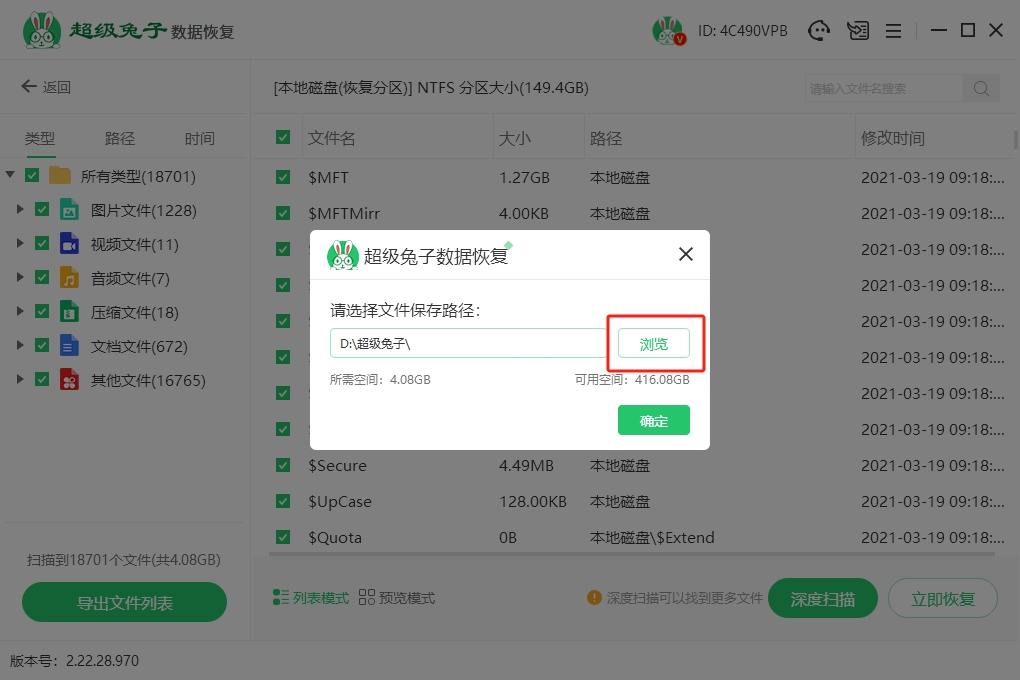
Task: Click the user avatar icon beside ID
Action: click(667, 31)
